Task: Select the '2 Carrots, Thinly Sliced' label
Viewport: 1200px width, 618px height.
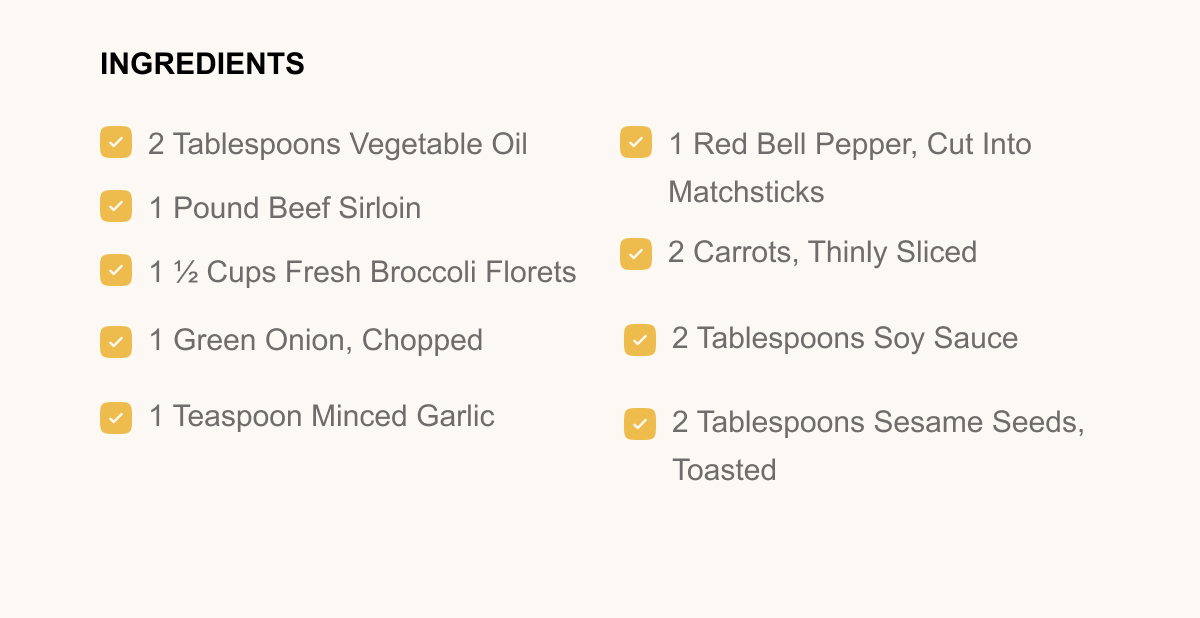Action: (x=822, y=252)
